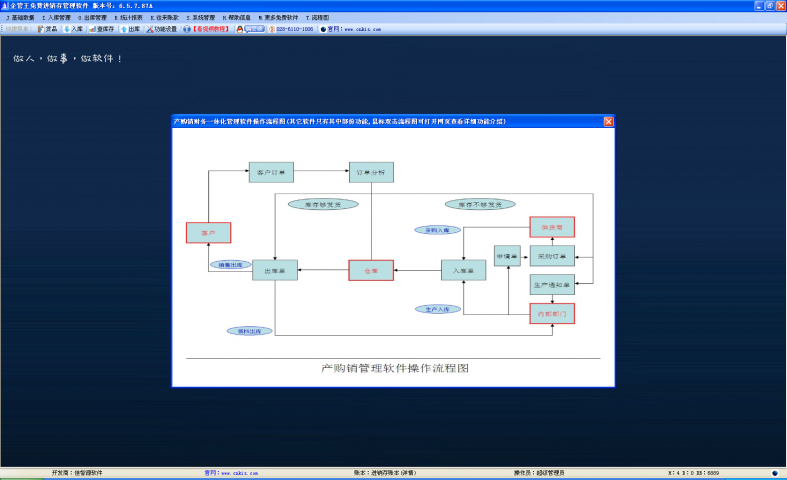Image resolution: width=787 pixels, height=480 pixels.
Task: Open the 入库 toolbar shortcut
Action: coord(73,29)
